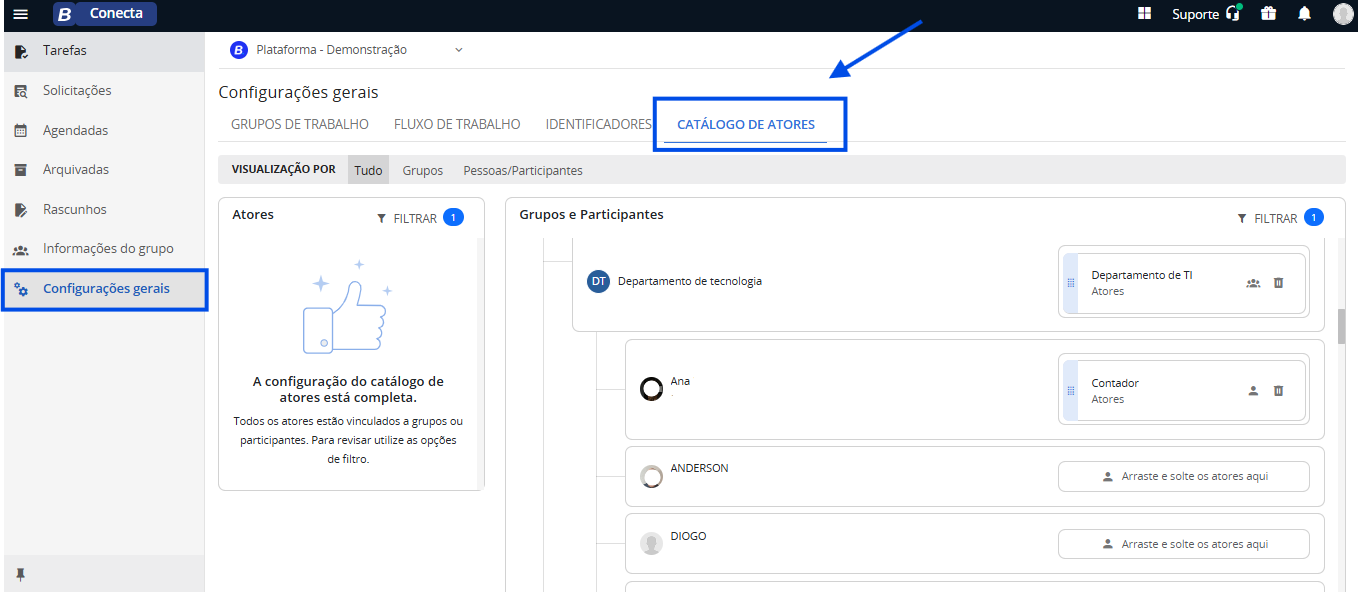The width and height of the screenshot is (1358, 592).
Task: Switch to Grupos de Trabalho tab
Action: coord(300,125)
